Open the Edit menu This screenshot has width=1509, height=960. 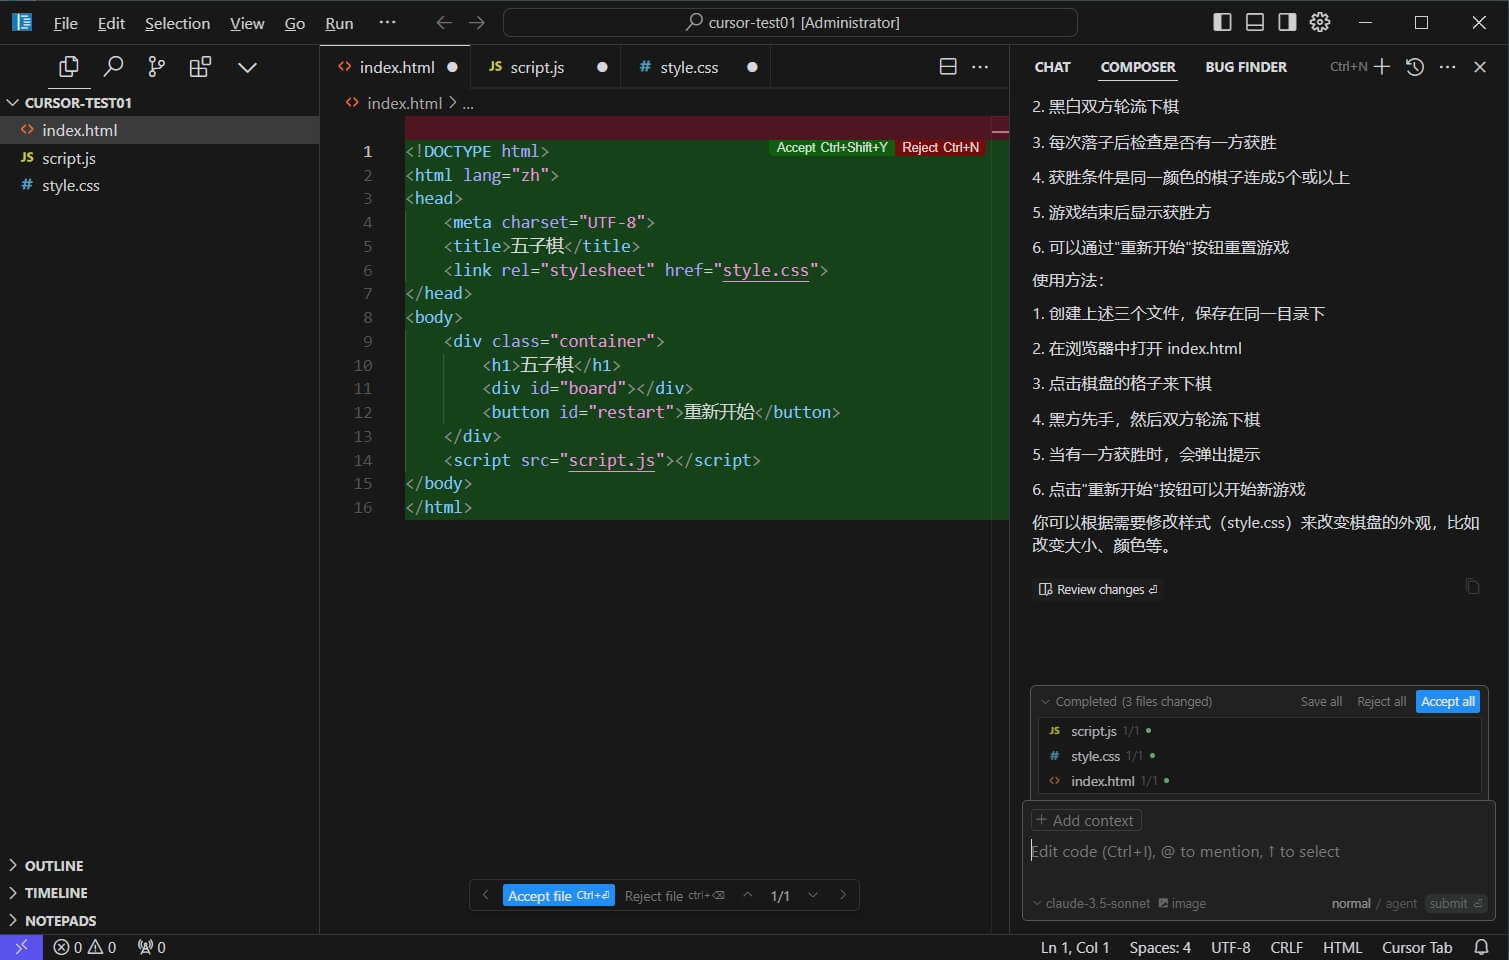click(111, 23)
